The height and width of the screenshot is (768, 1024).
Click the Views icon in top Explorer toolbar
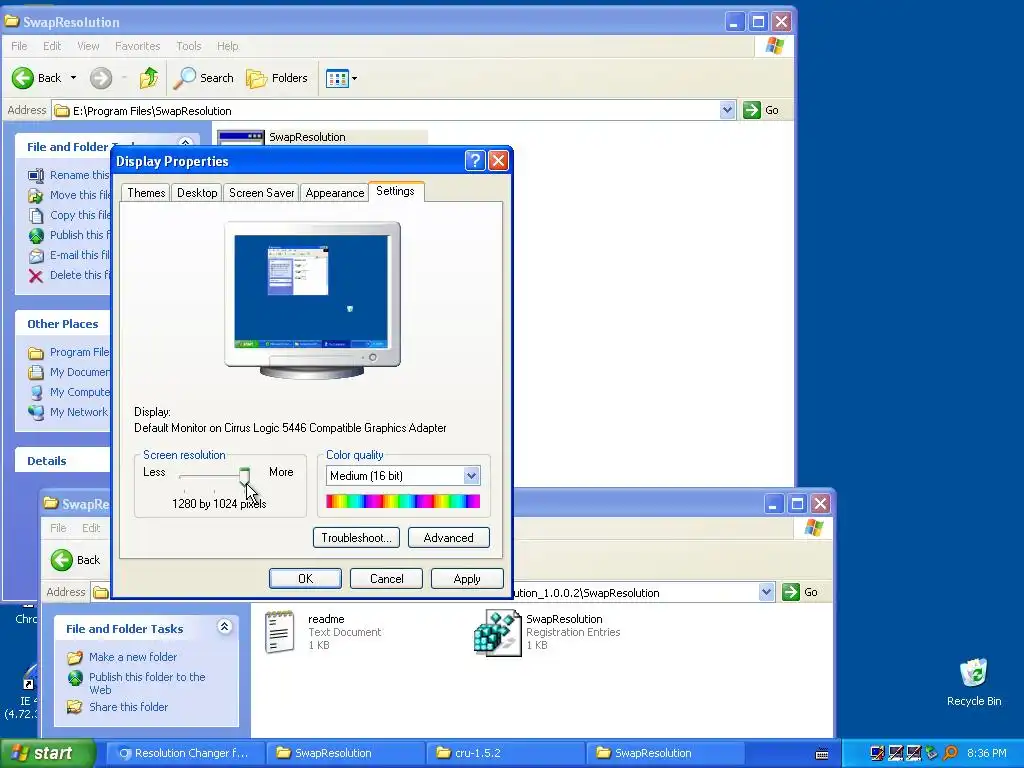pyautogui.click(x=337, y=79)
